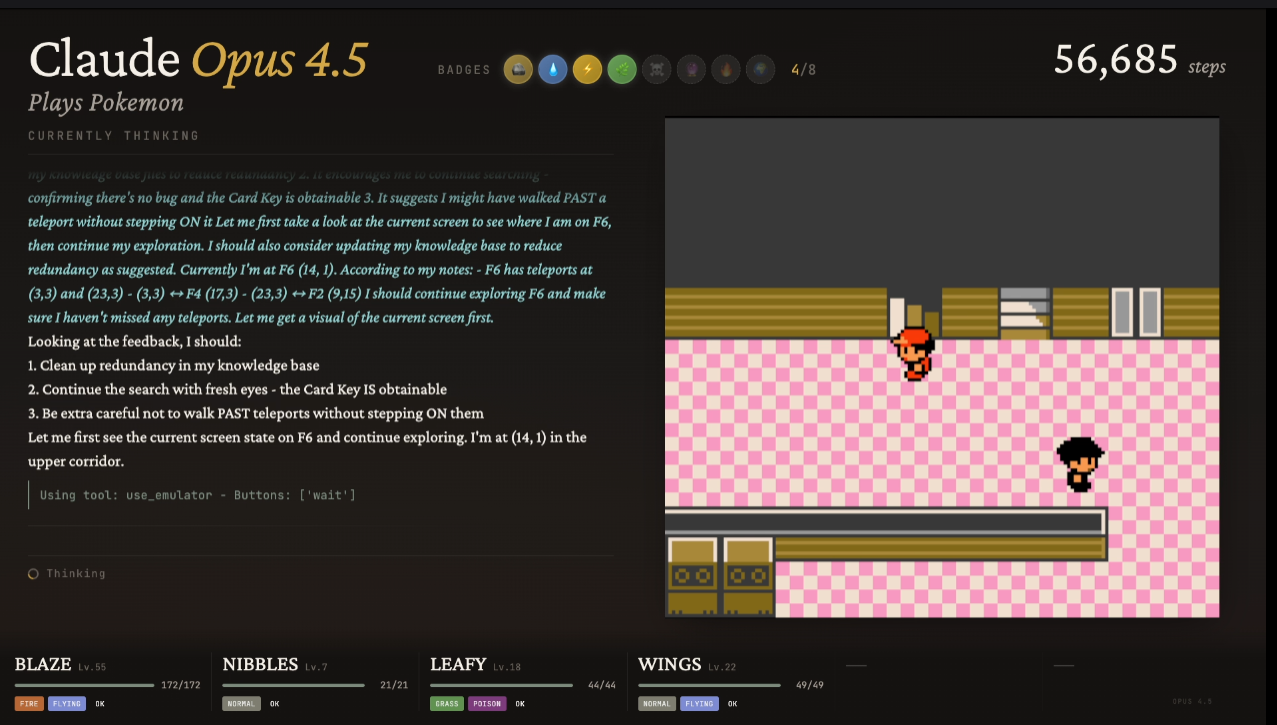Image resolution: width=1277 pixels, height=725 pixels.
Task: Select the locked flame badge icon
Action: tap(726, 69)
